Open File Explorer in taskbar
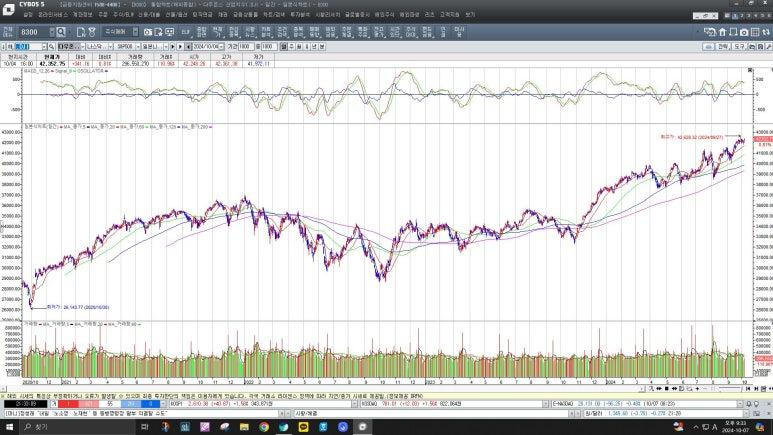 tap(245, 427)
